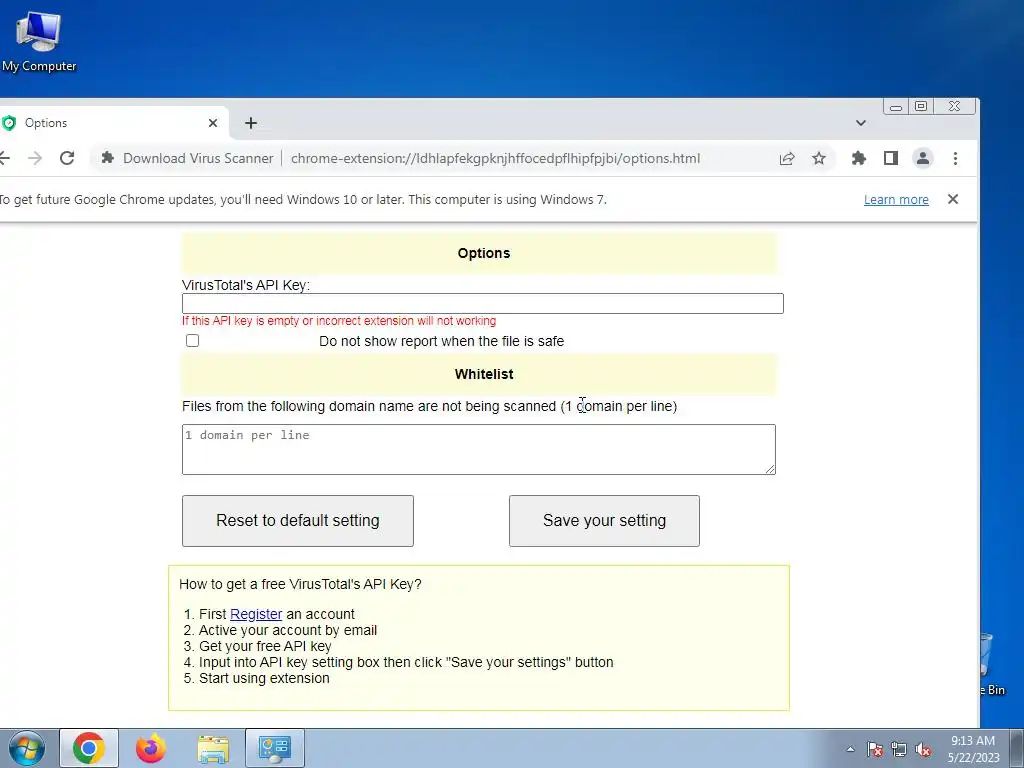Select the chrome-extension URL in address bar
Viewport: 1024px width, 768px height.
495,158
